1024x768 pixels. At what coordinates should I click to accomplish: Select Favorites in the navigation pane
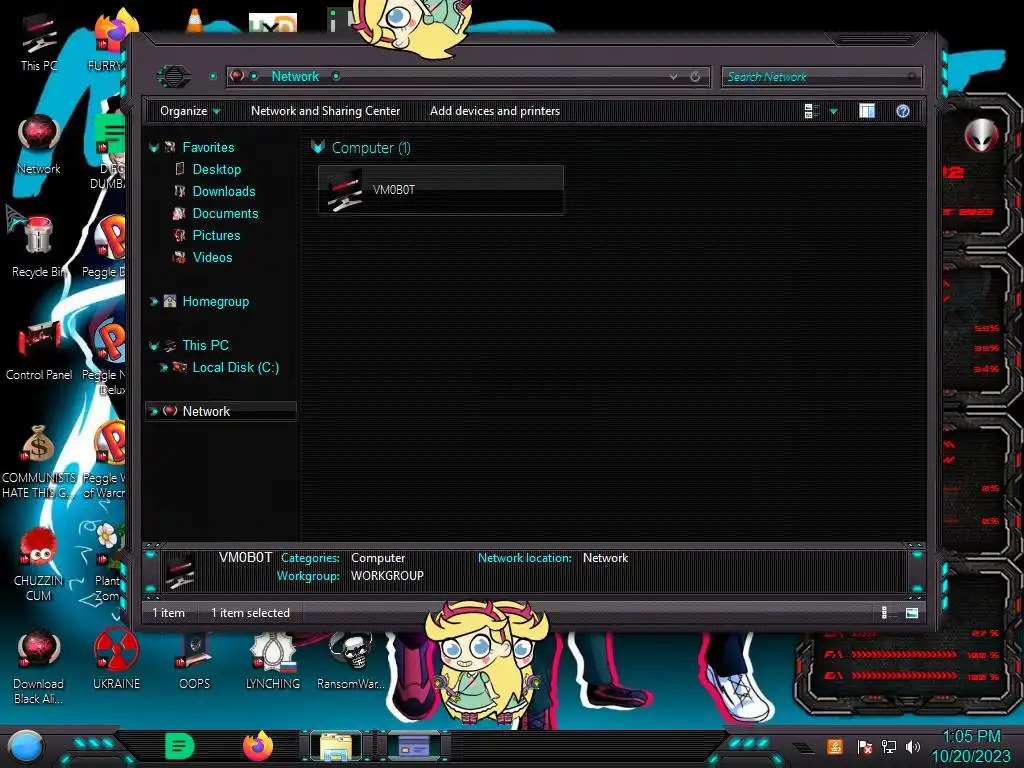tap(208, 148)
